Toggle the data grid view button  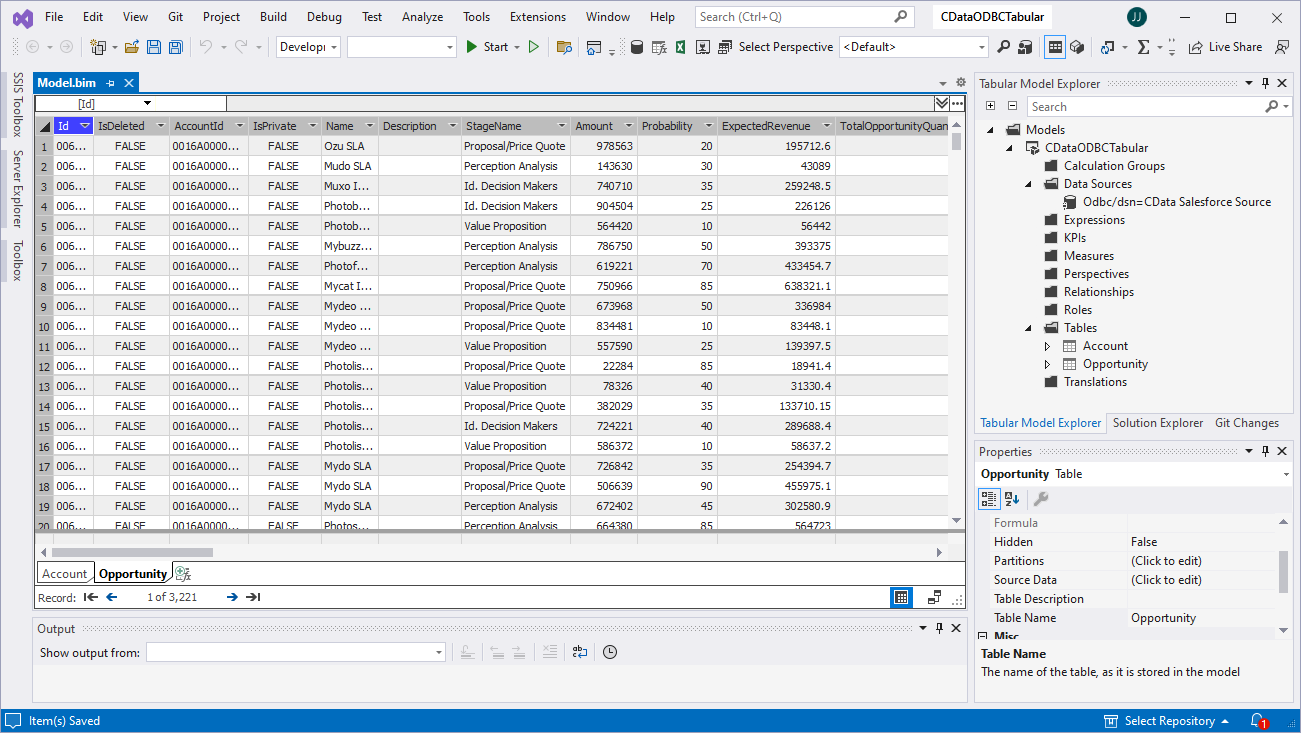click(901, 597)
